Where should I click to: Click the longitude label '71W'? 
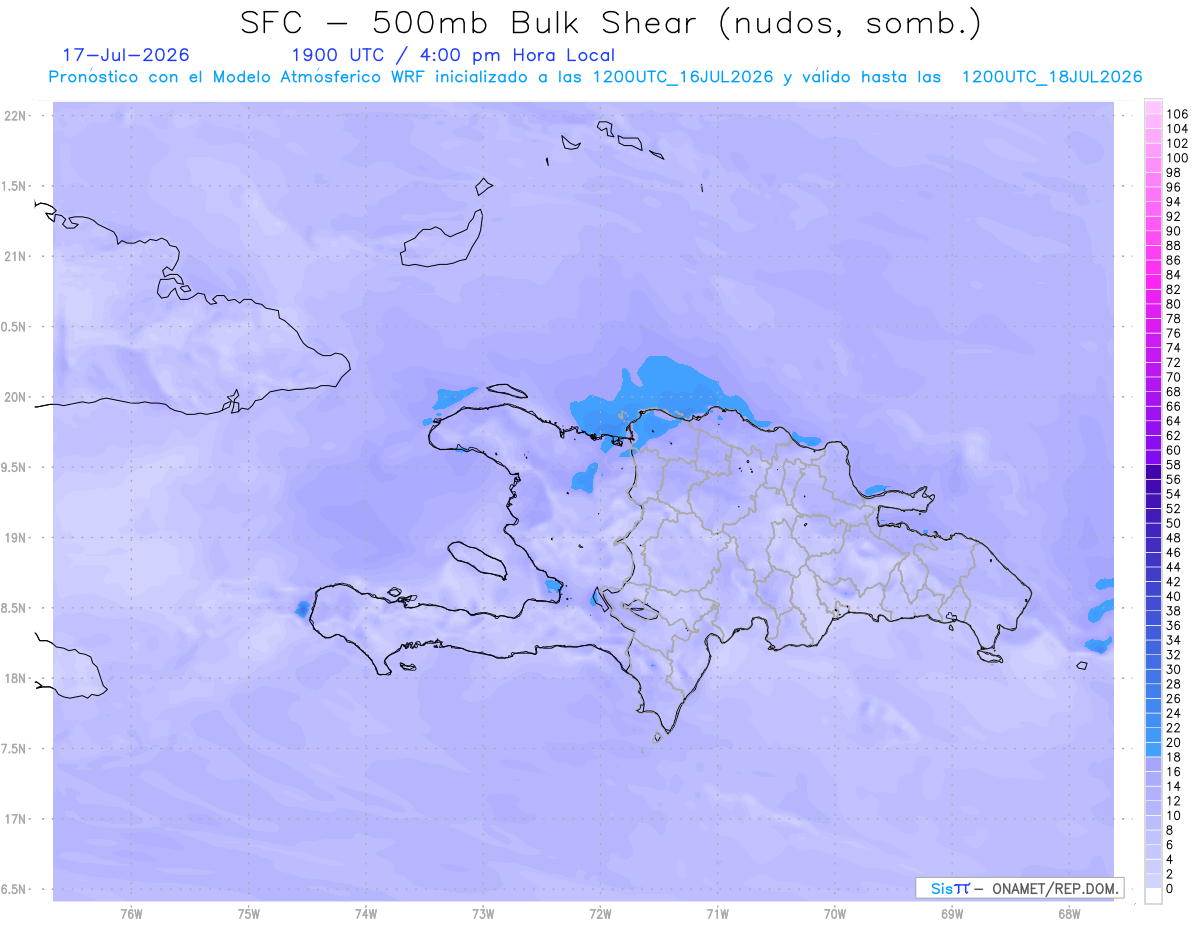[718, 913]
